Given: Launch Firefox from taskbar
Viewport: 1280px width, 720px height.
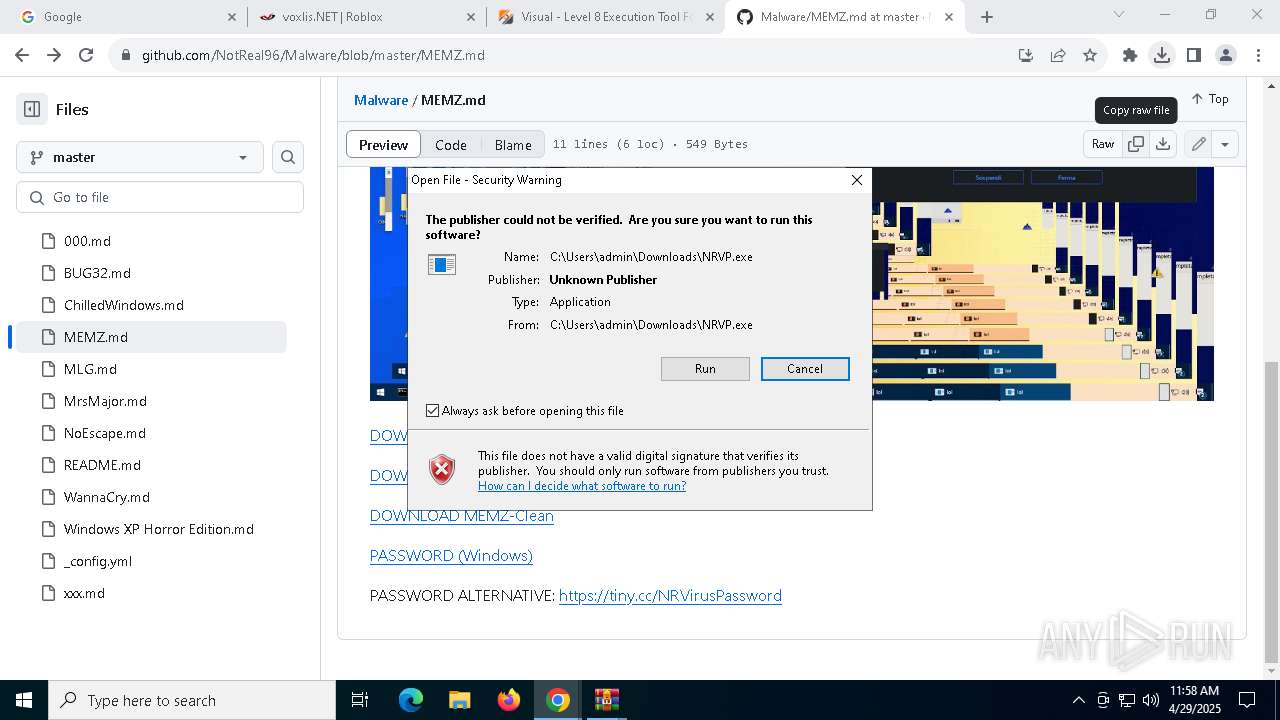Looking at the screenshot, I should coord(509,700).
